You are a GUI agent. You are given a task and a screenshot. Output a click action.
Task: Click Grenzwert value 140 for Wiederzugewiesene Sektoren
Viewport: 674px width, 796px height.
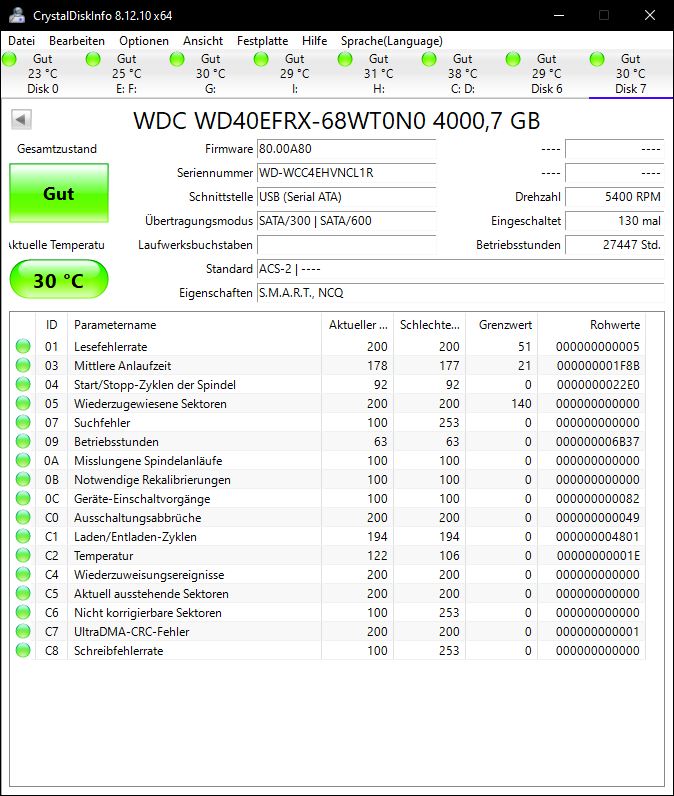point(521,404)
